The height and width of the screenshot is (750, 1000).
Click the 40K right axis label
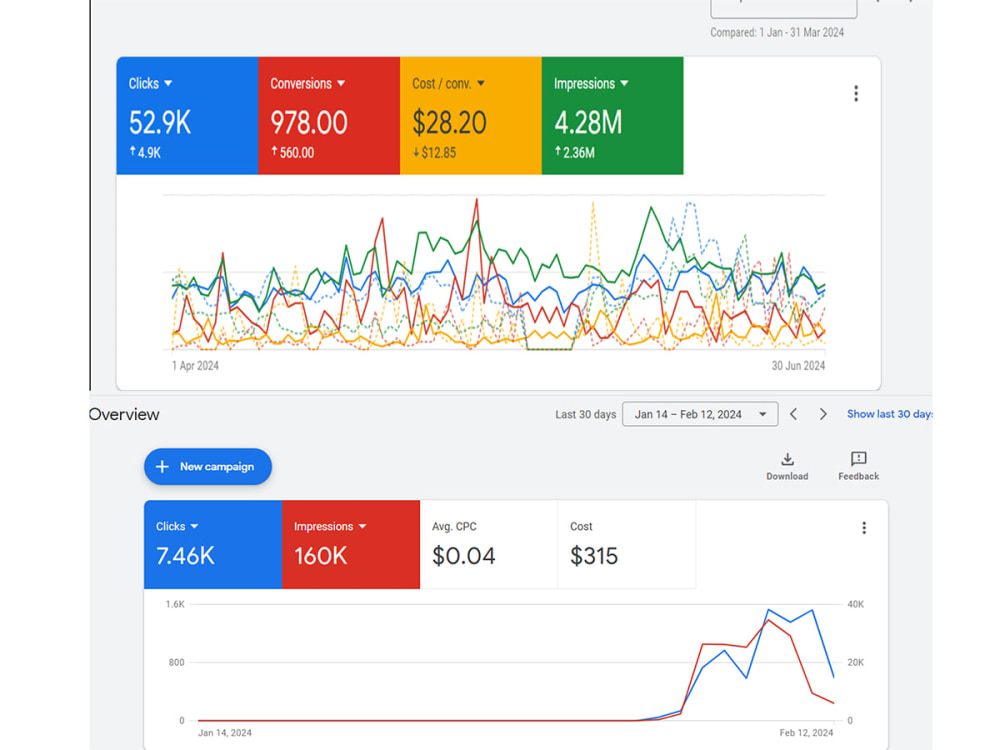[x=856, y=604]
